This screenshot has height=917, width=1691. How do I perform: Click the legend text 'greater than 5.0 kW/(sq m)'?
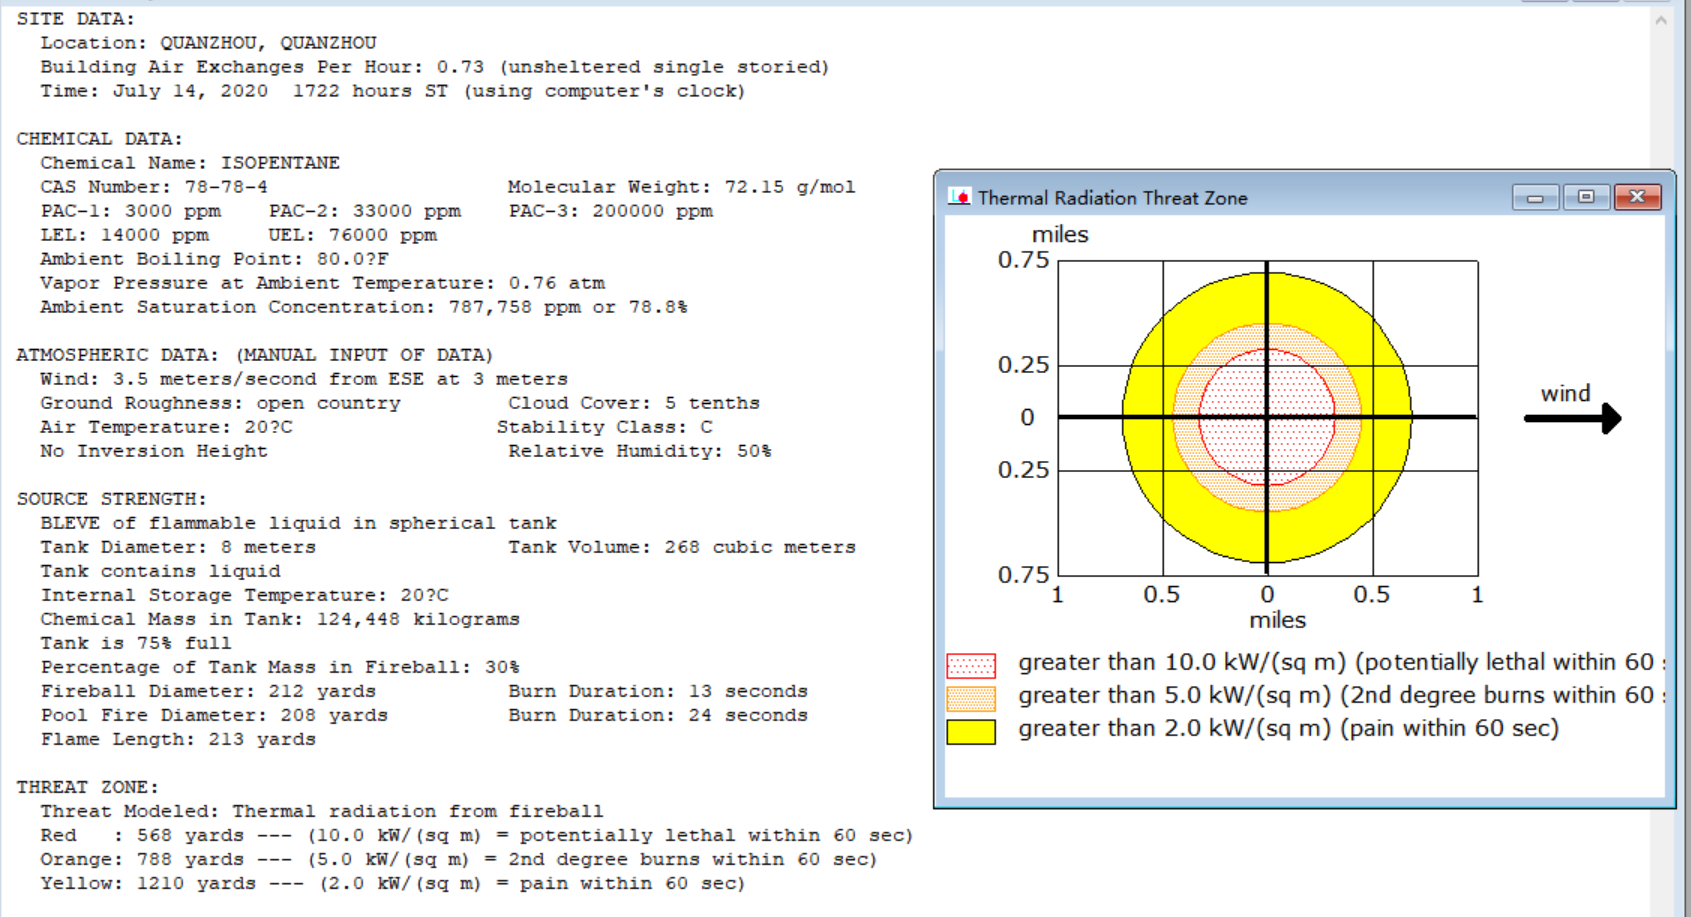click(x=1174, y=695)
